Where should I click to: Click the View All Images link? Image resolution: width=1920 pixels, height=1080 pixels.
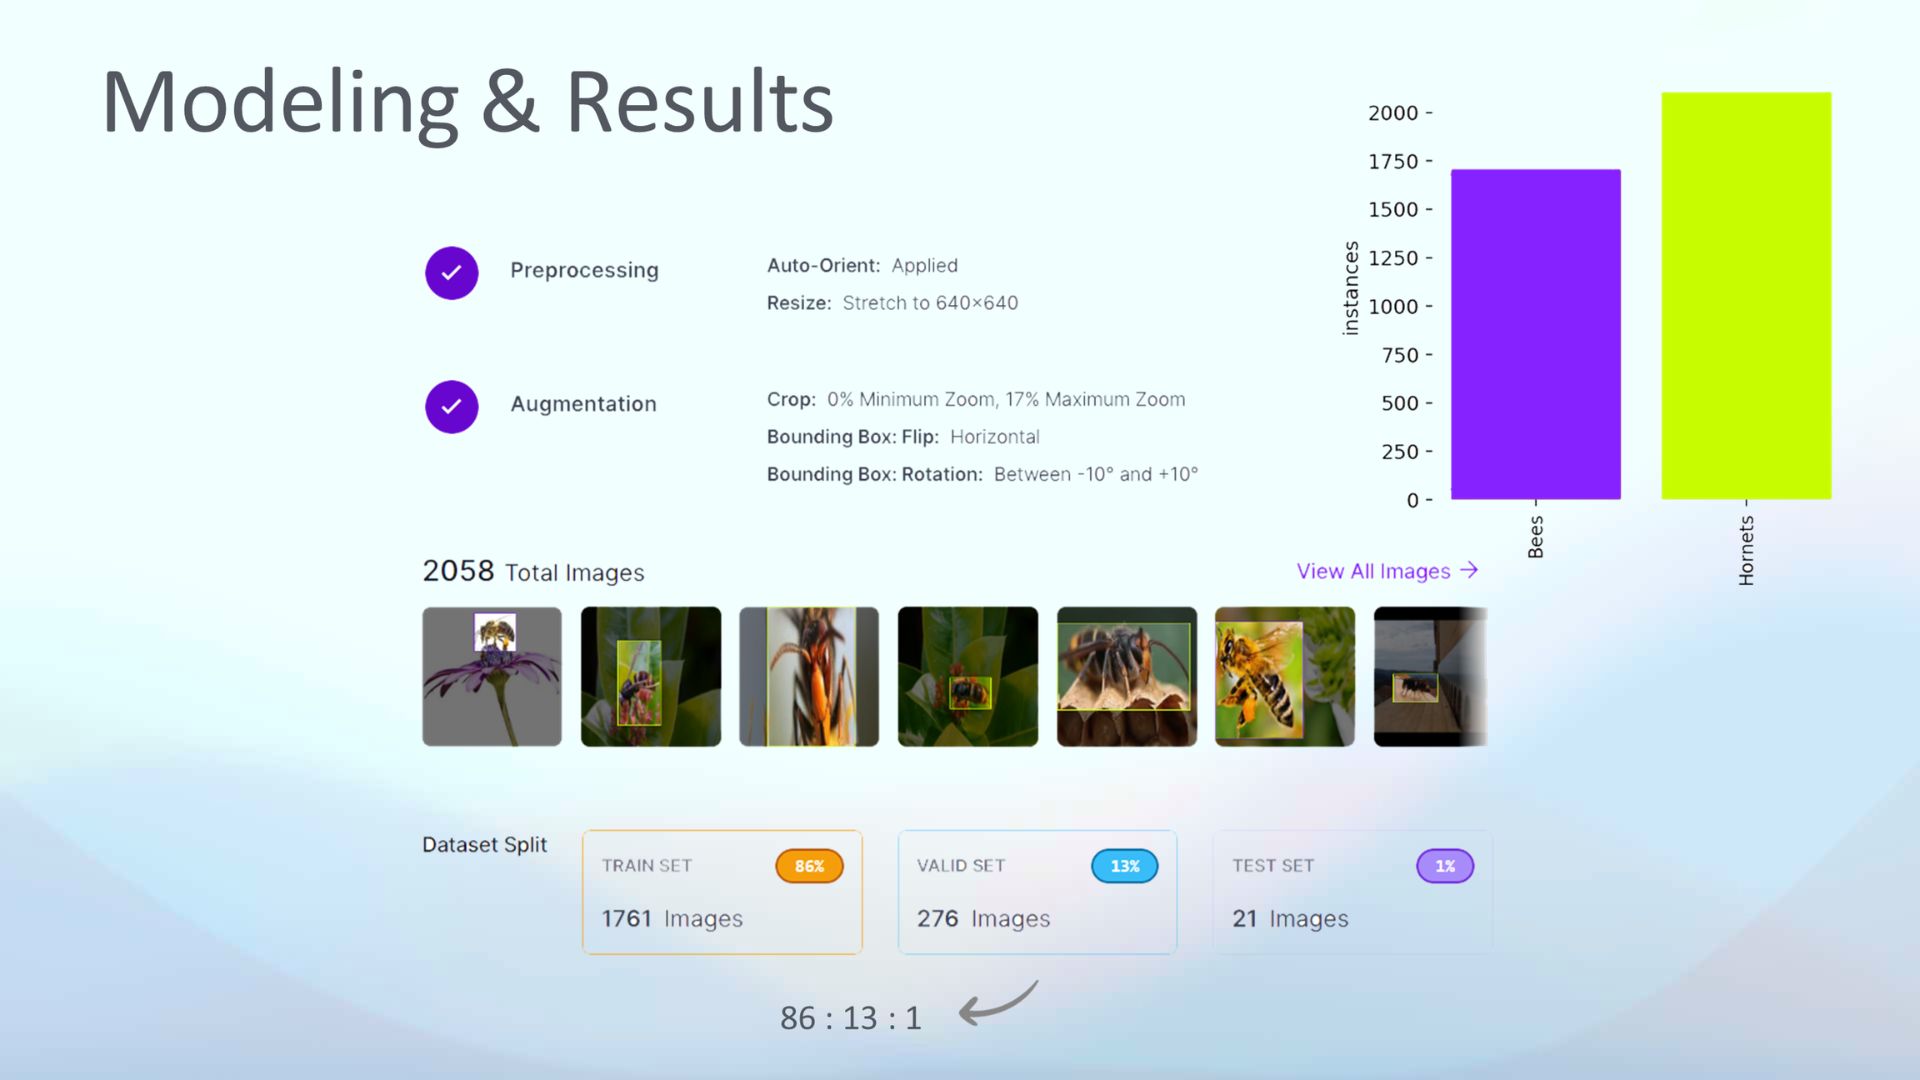pos(1373,571)
